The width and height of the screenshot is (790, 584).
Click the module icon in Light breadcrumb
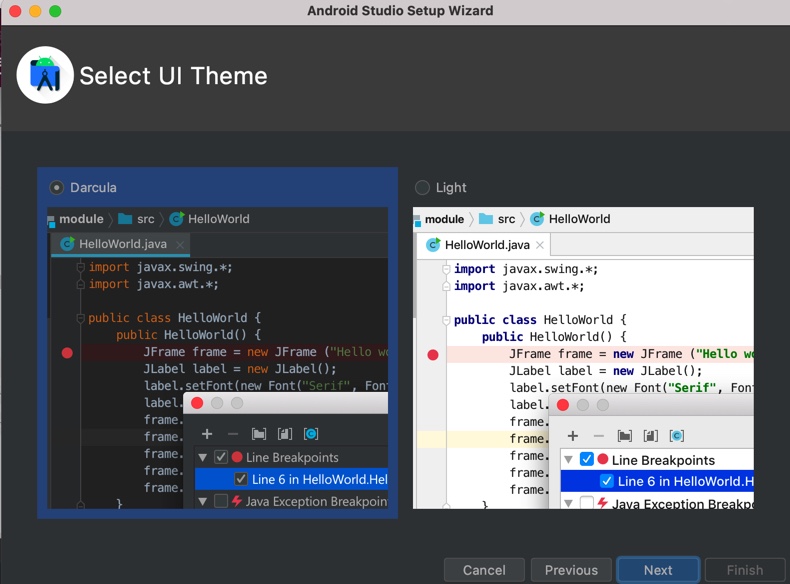point(417,221)
